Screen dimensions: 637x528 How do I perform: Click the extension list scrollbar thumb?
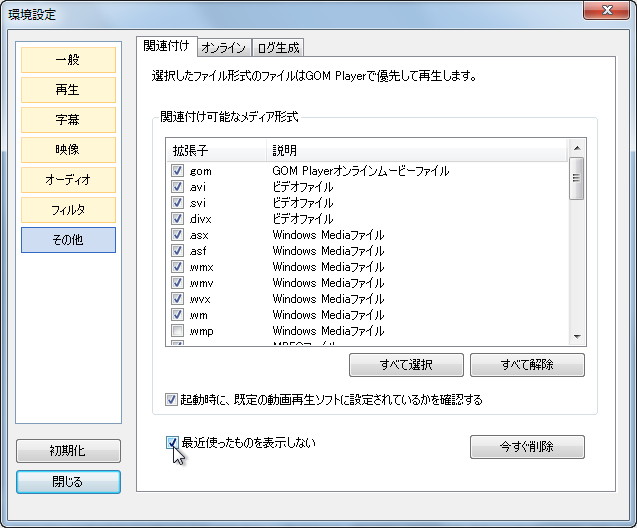577,178
